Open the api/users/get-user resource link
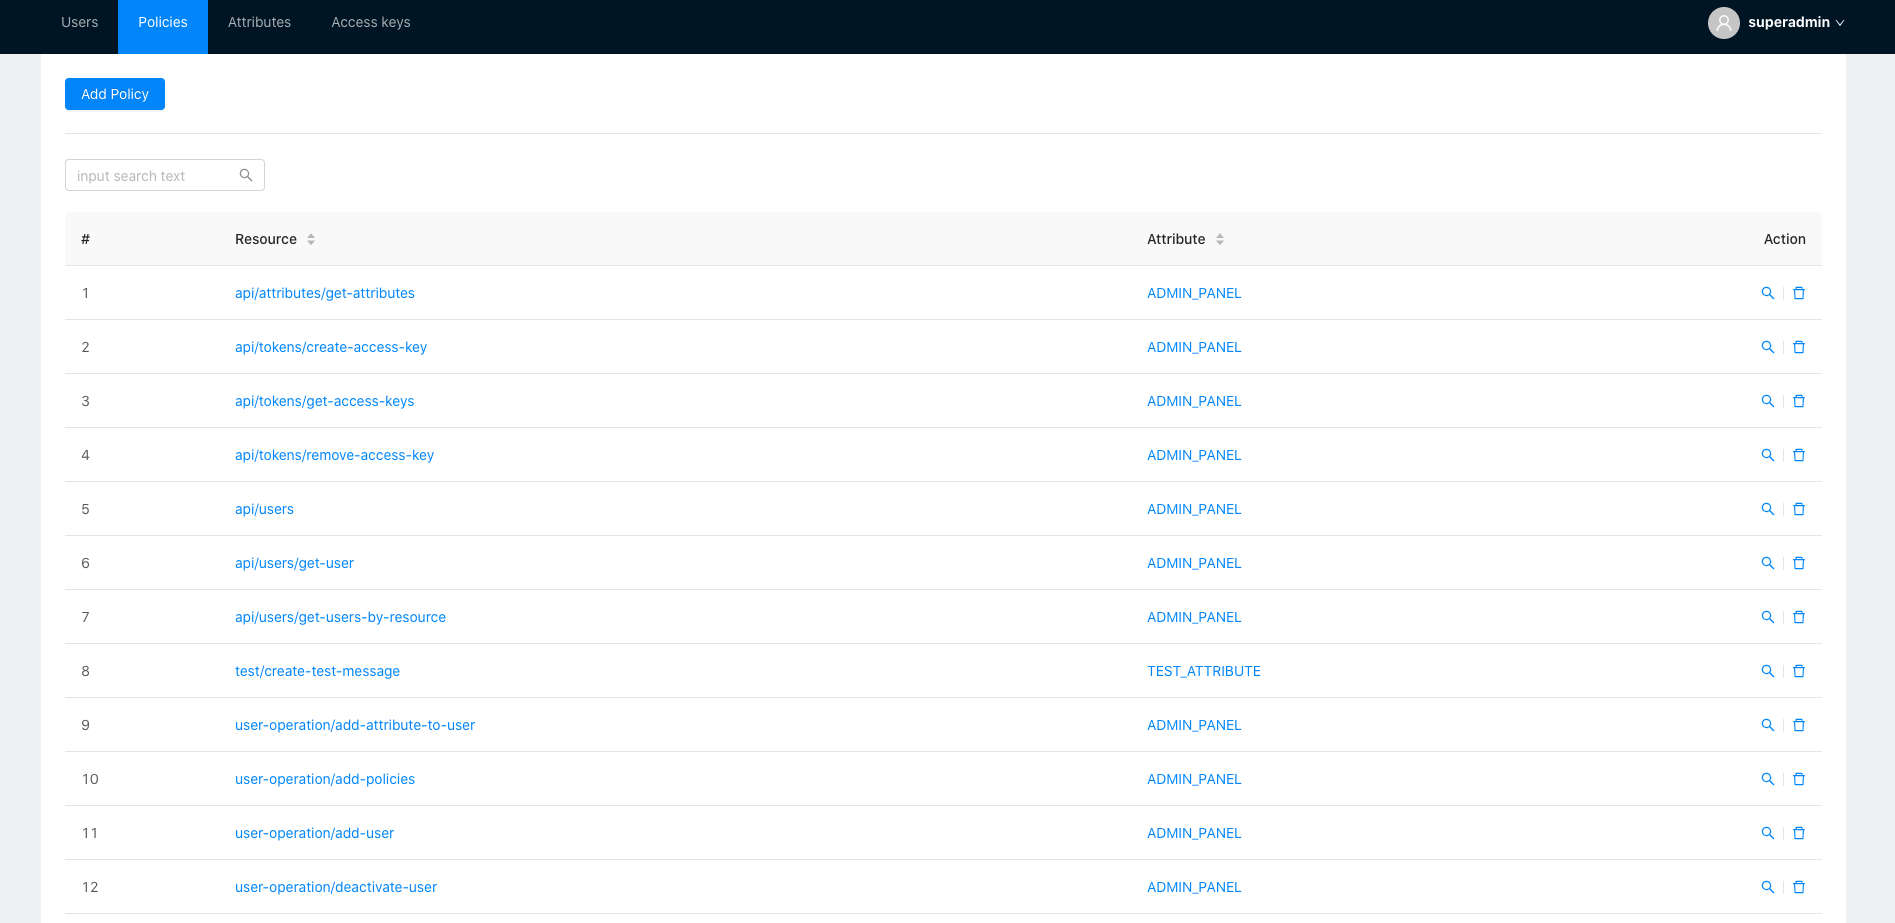Viewport: 1895px width, 923px height. tap(295, 563)
